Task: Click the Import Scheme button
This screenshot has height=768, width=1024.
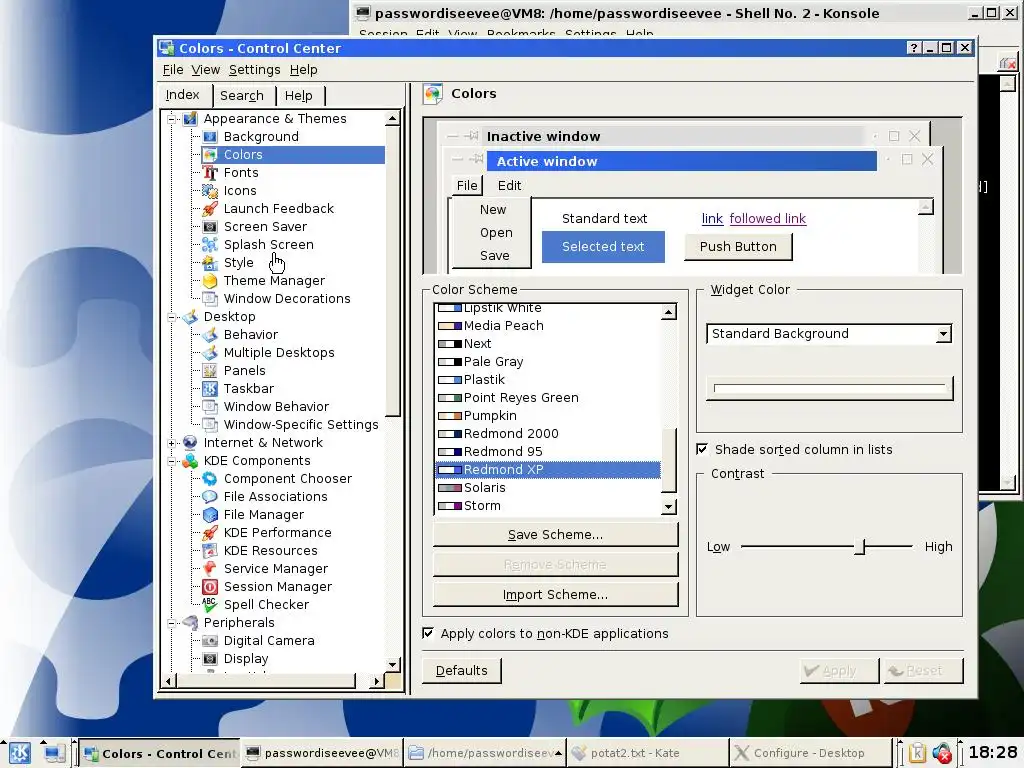Action: [x=555, y=594]
